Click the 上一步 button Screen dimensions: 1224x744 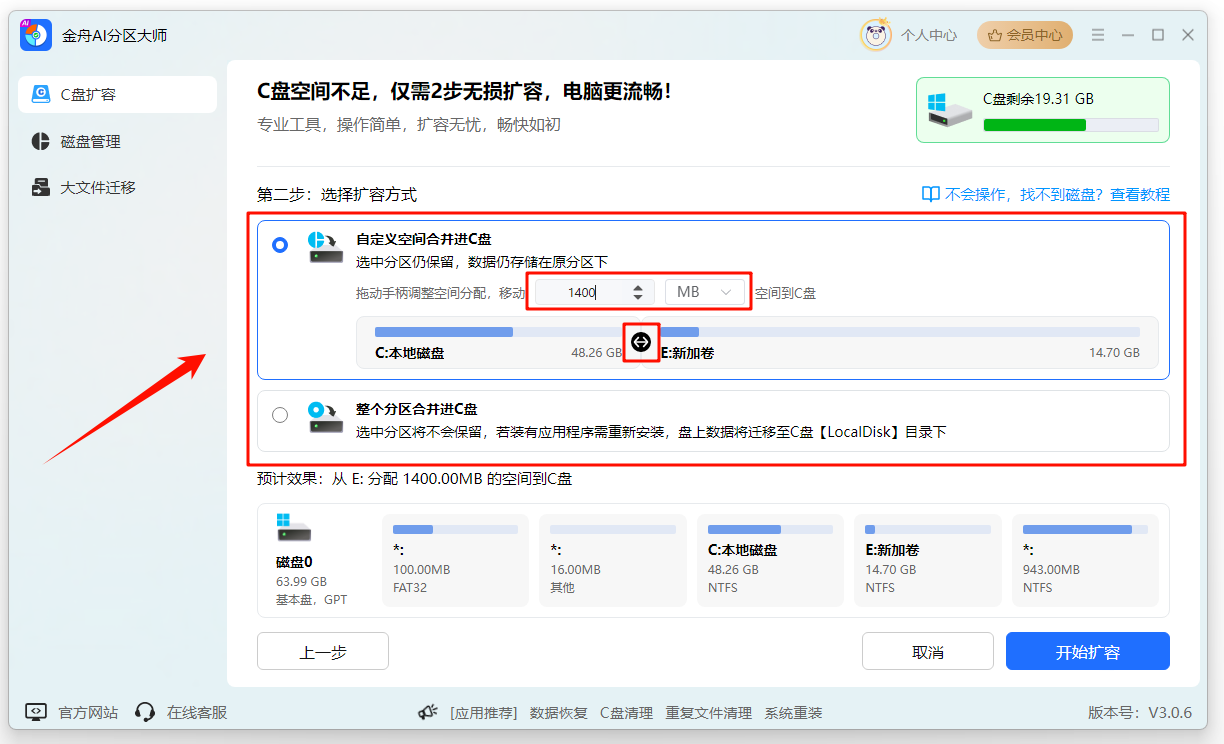click(x=322, y=651)
